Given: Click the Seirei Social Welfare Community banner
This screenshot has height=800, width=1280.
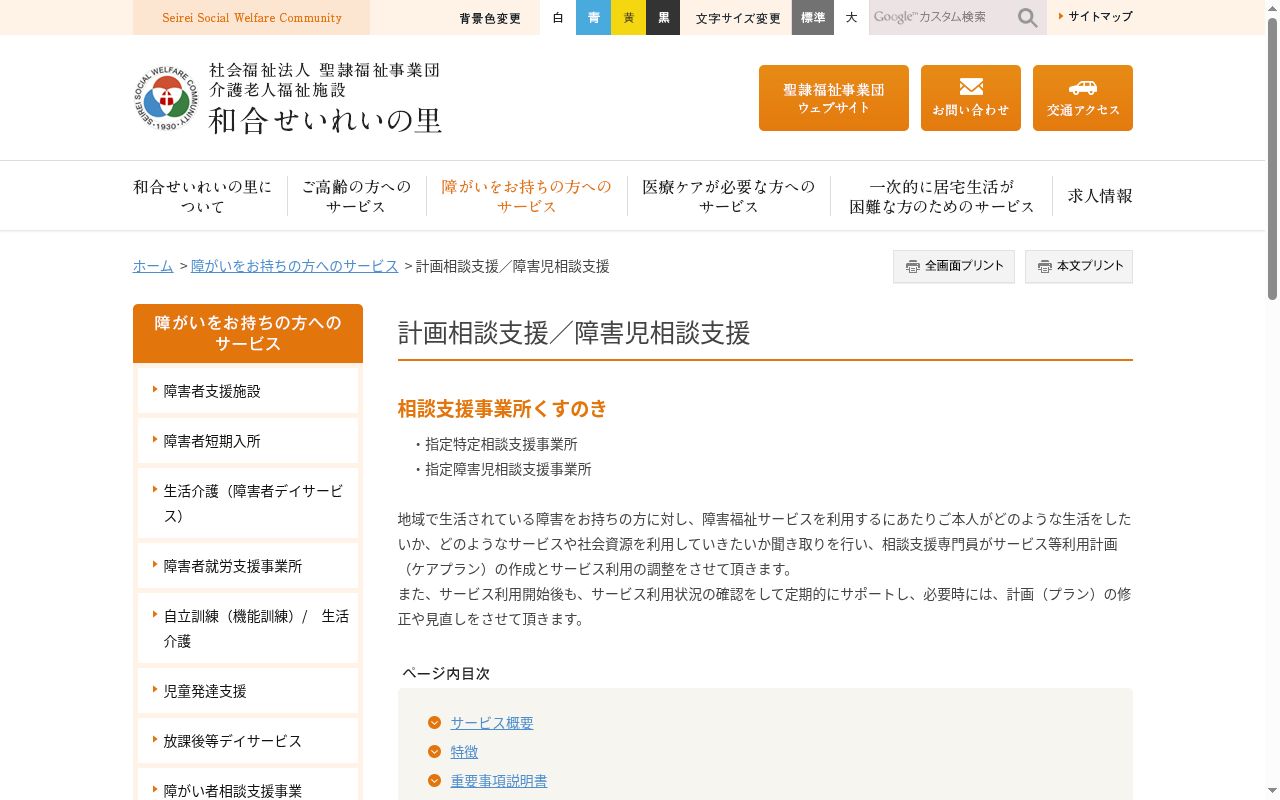Looking at the screenshot, I should (251, 18).
